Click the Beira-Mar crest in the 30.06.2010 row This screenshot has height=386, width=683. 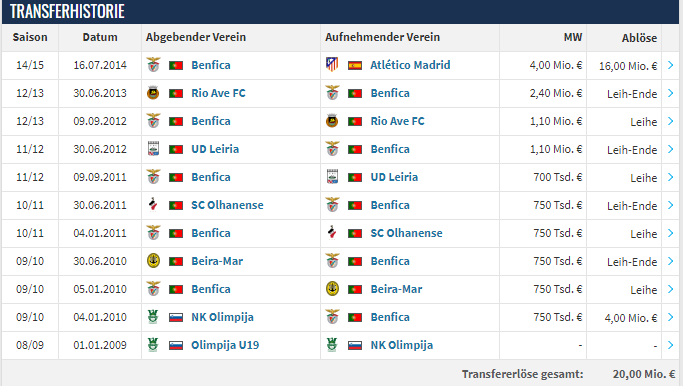[x=153, y=261]
